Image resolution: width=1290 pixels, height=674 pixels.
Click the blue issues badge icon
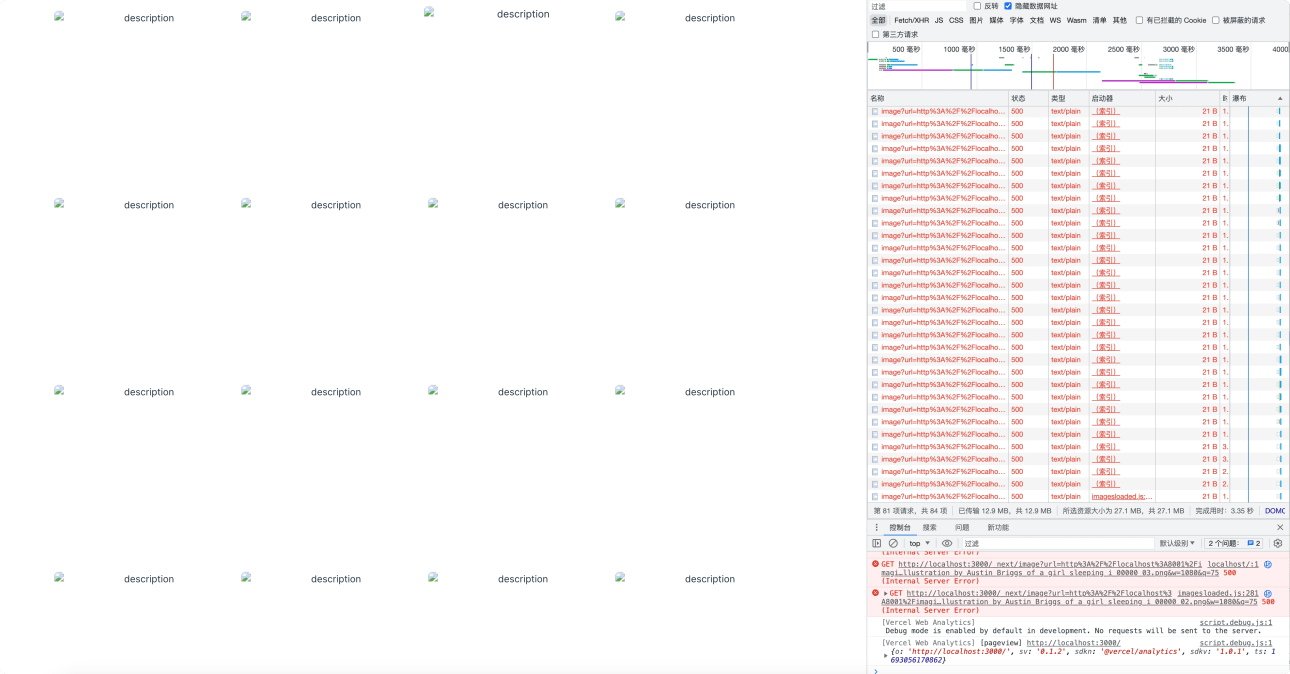pos(1253,543)
